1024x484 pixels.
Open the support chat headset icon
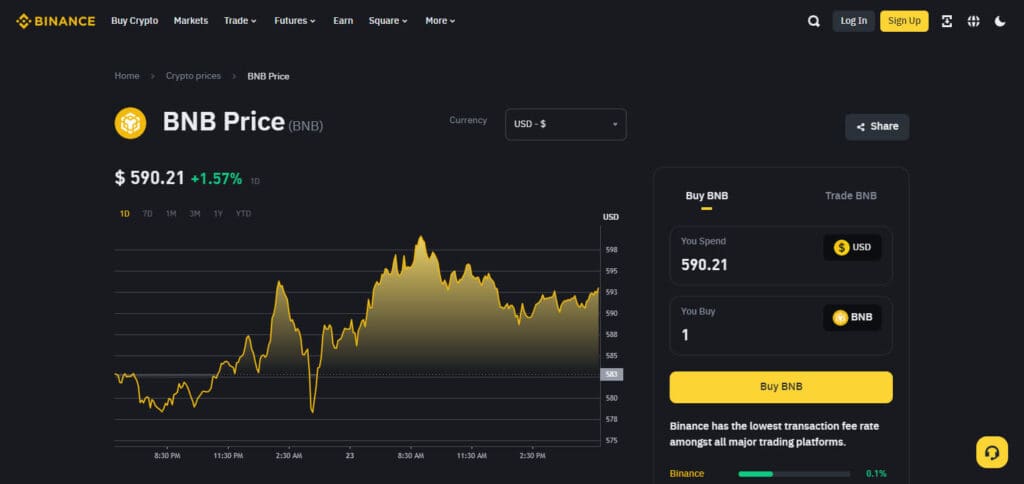click(992, 452)
